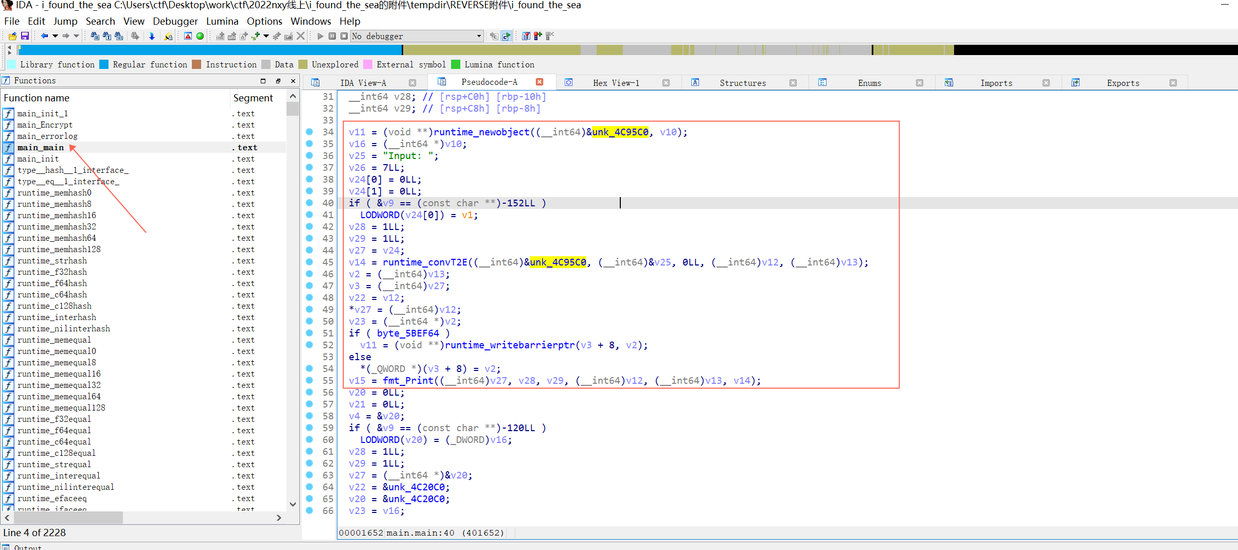This screenshot has height=550, width=1238.
Task: Switch to the Hex View-1 tab
Action: coord(616,82)
